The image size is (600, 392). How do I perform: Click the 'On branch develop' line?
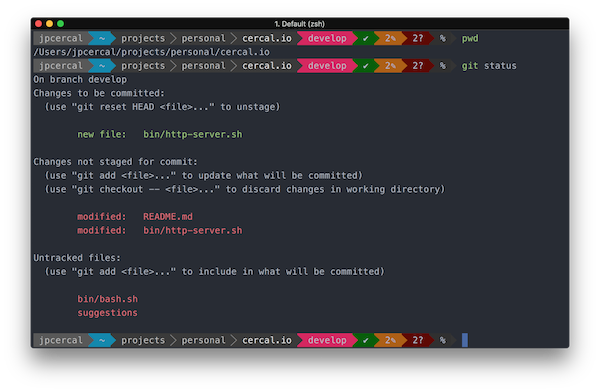tap(80, 79)
